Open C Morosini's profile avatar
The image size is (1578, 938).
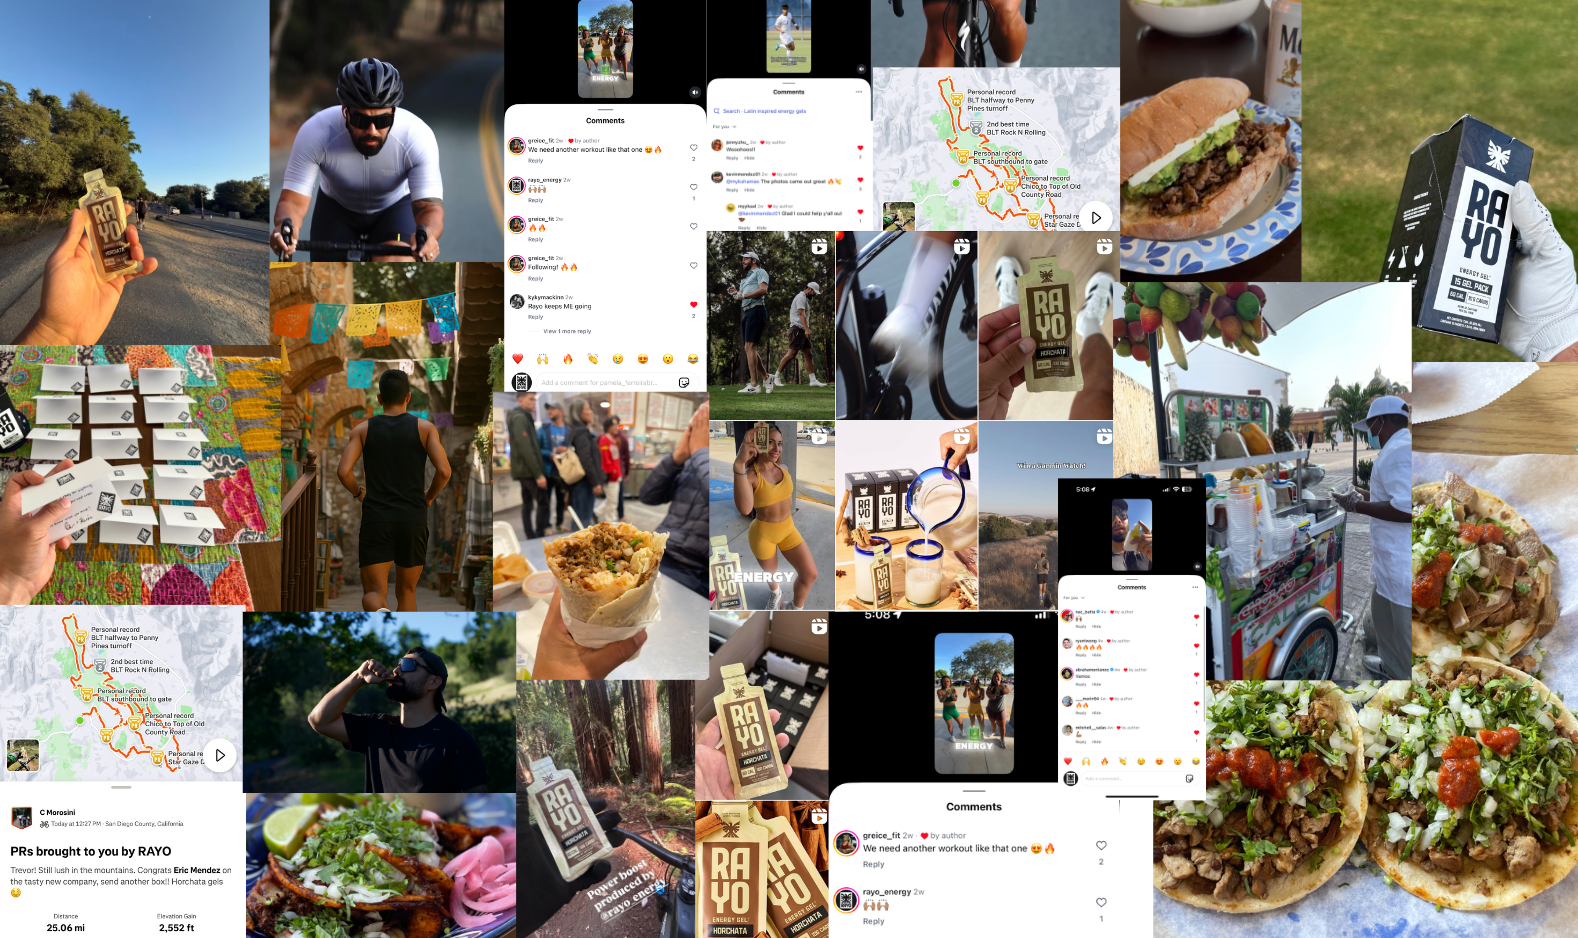click(21, 818)
